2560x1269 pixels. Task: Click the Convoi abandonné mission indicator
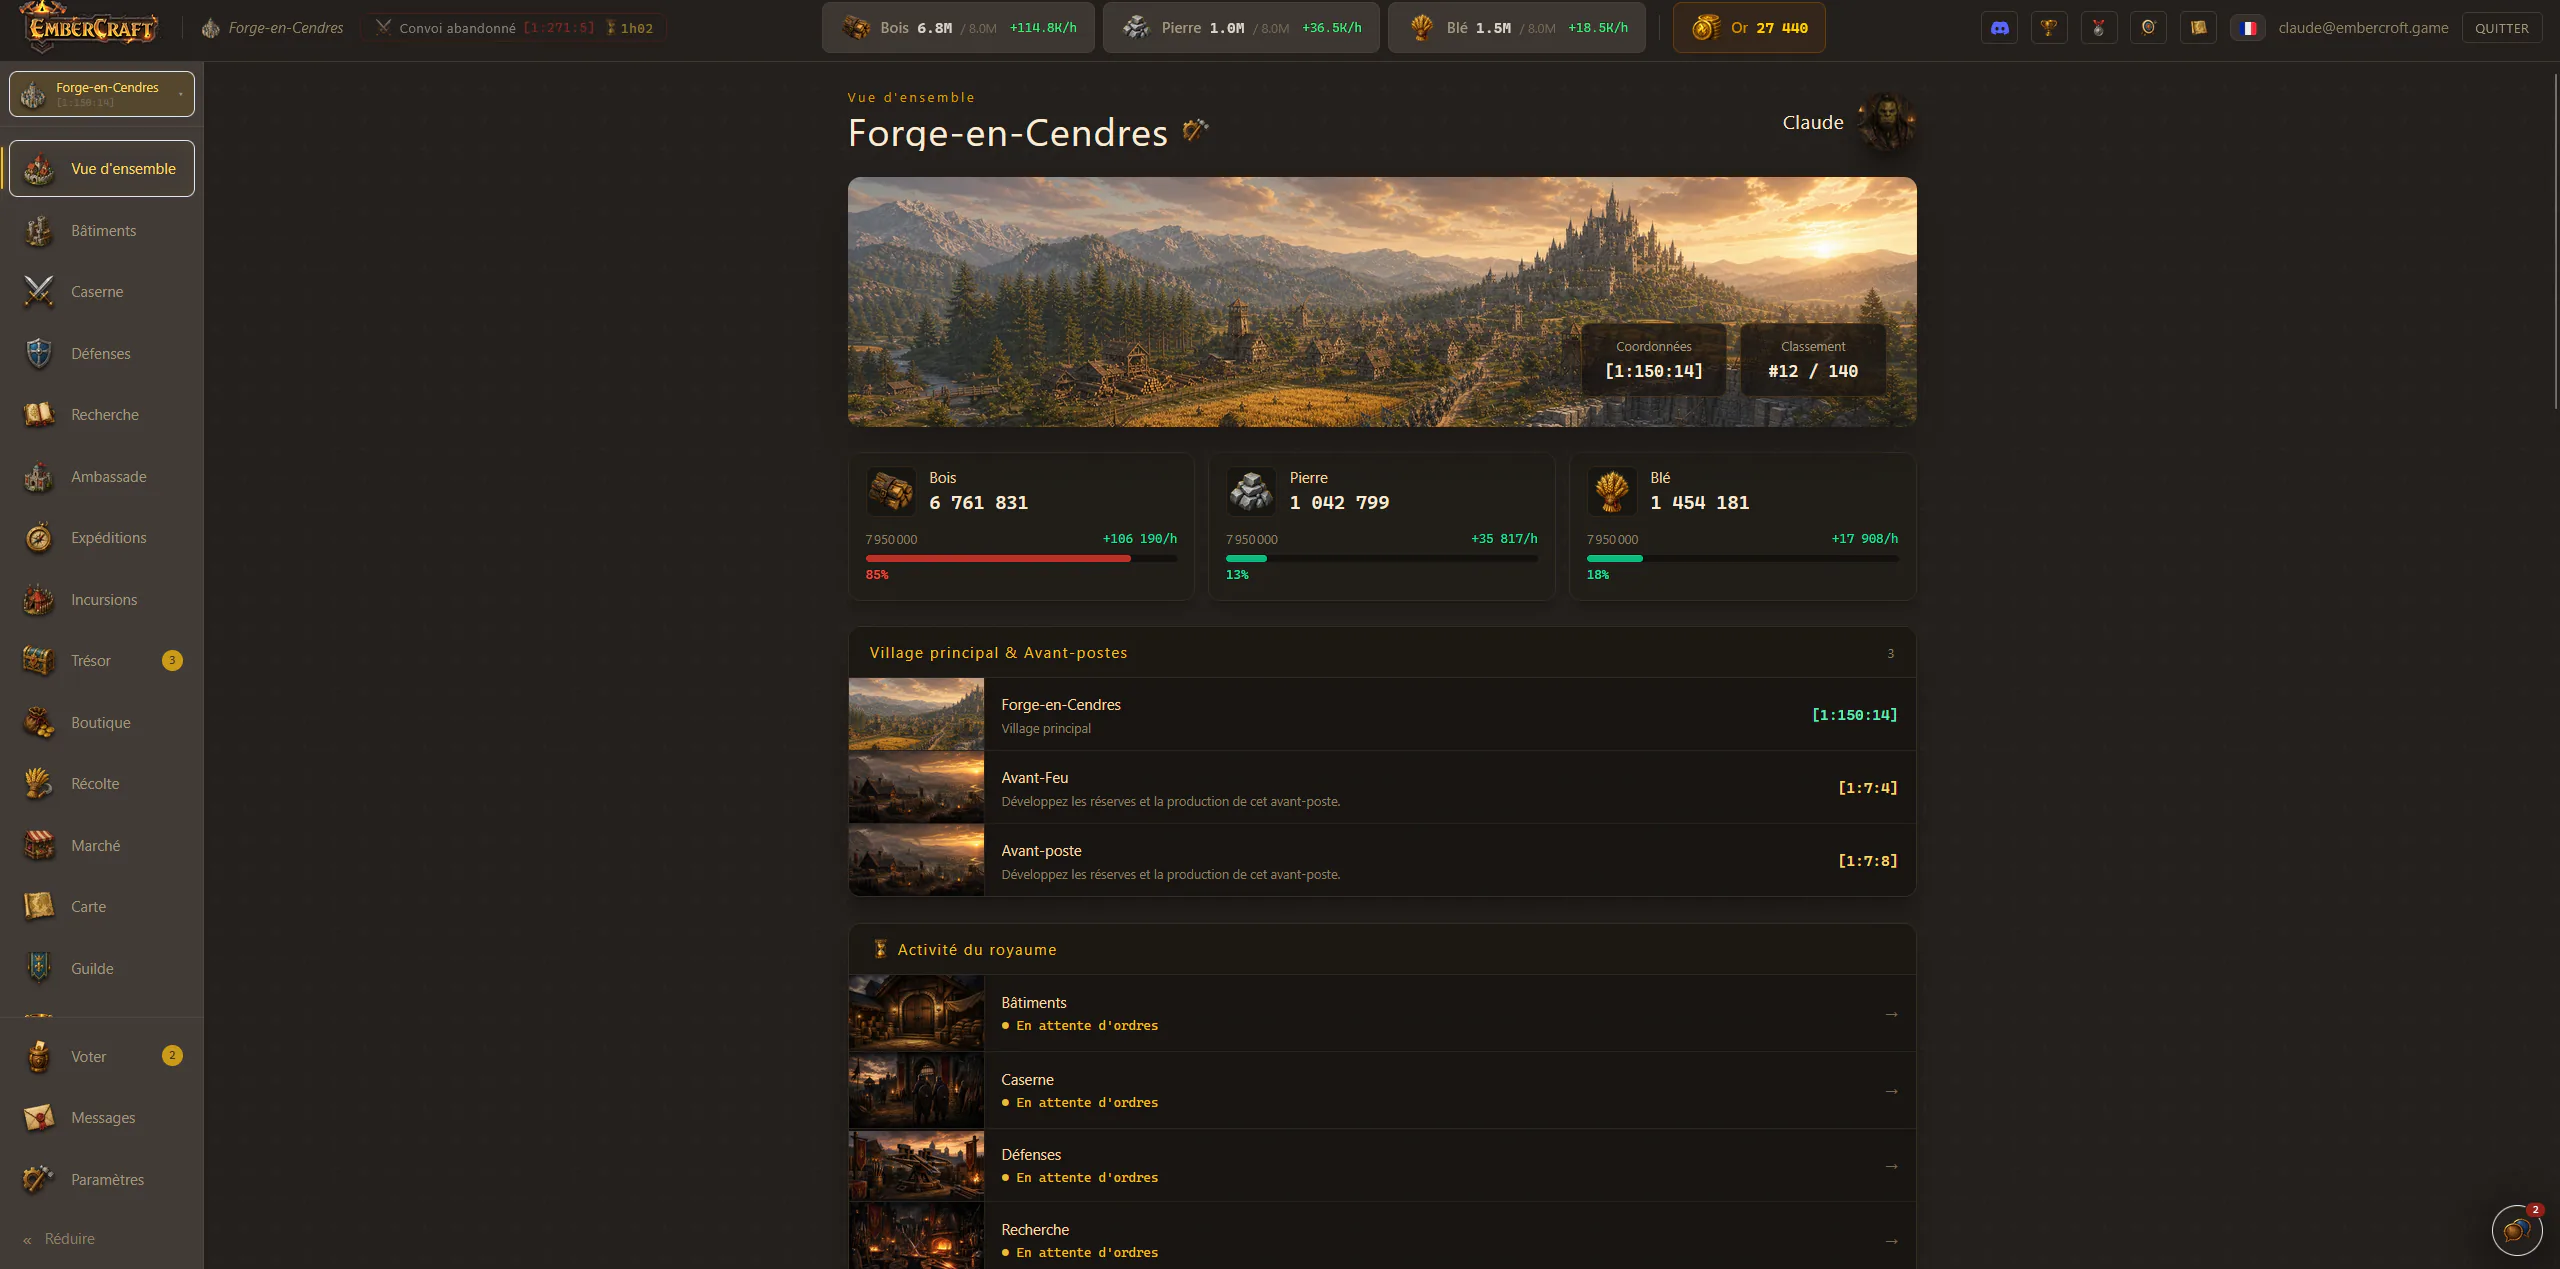(514, 28)
